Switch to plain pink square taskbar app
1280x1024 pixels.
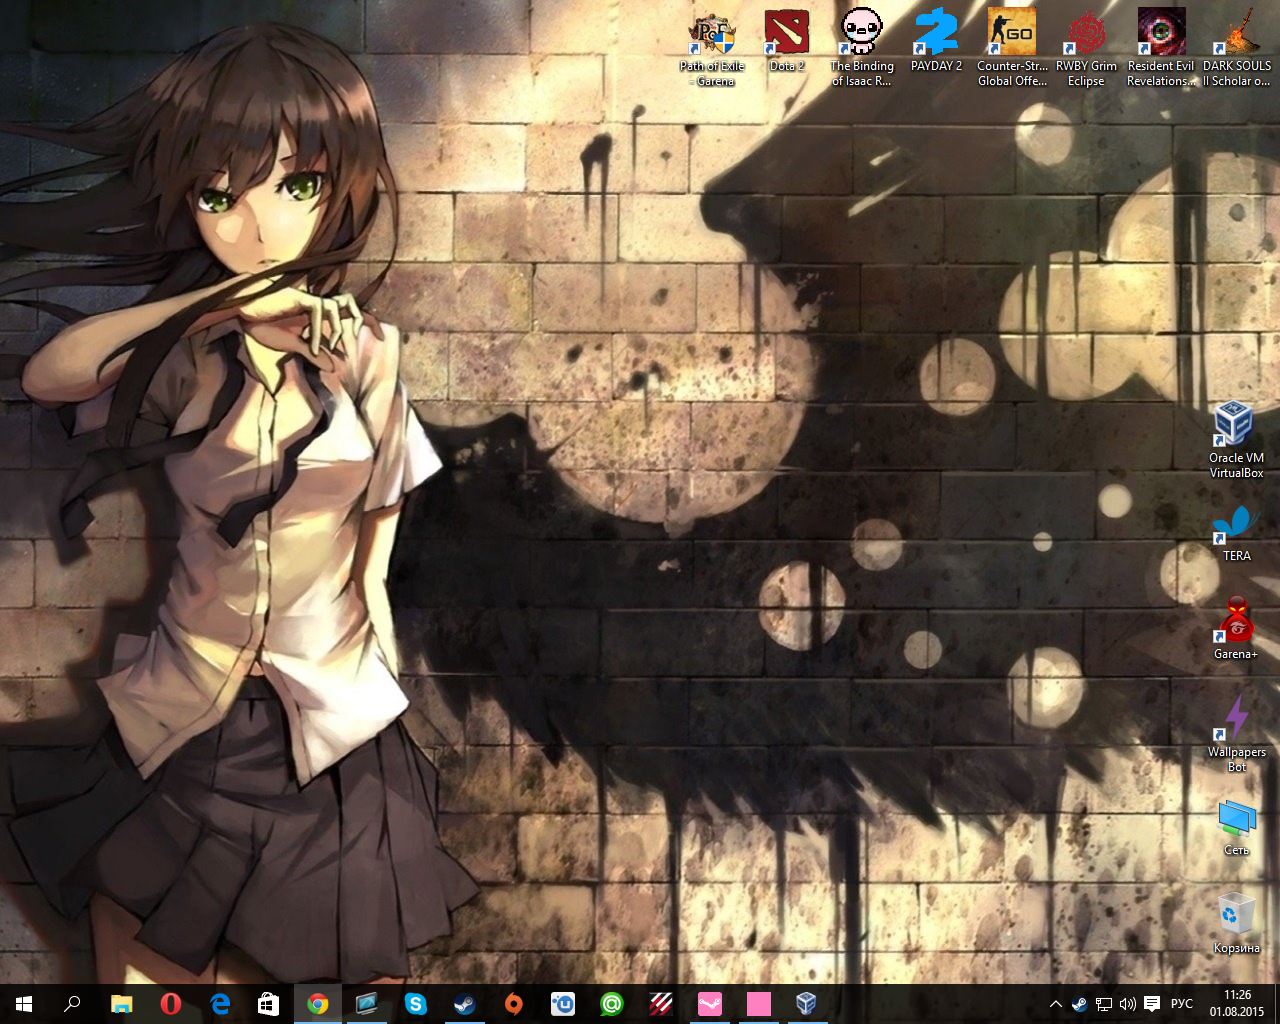pos(759,1004)
